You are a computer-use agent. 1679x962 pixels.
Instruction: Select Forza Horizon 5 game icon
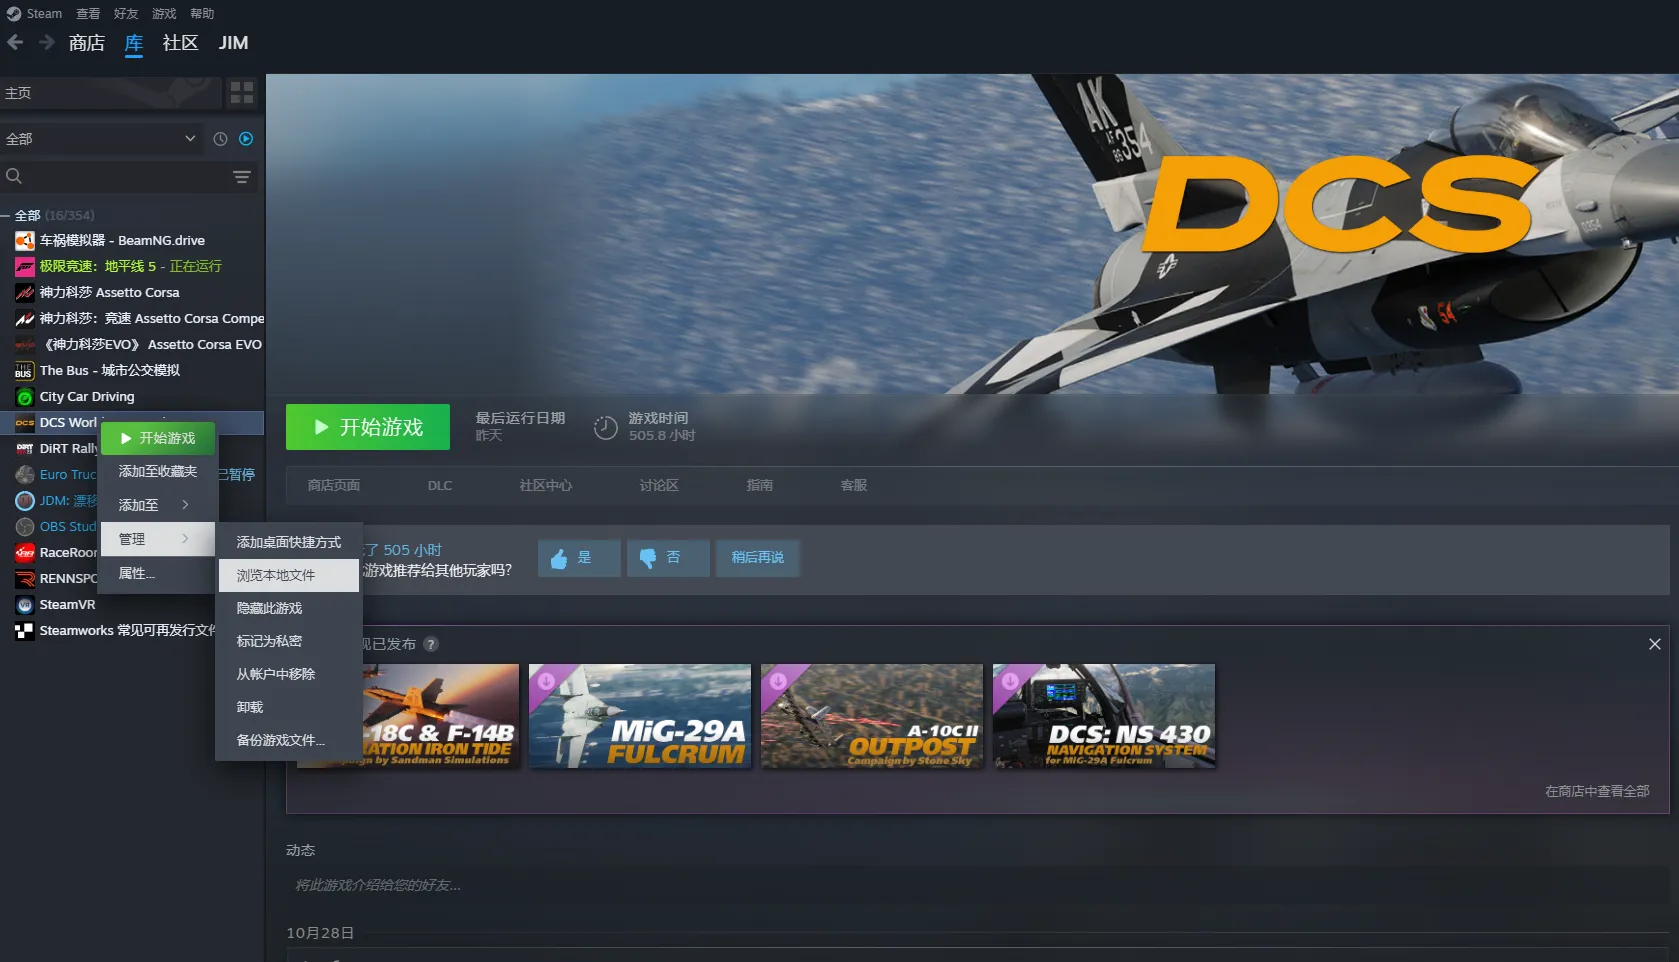click(x=25, y=266)
